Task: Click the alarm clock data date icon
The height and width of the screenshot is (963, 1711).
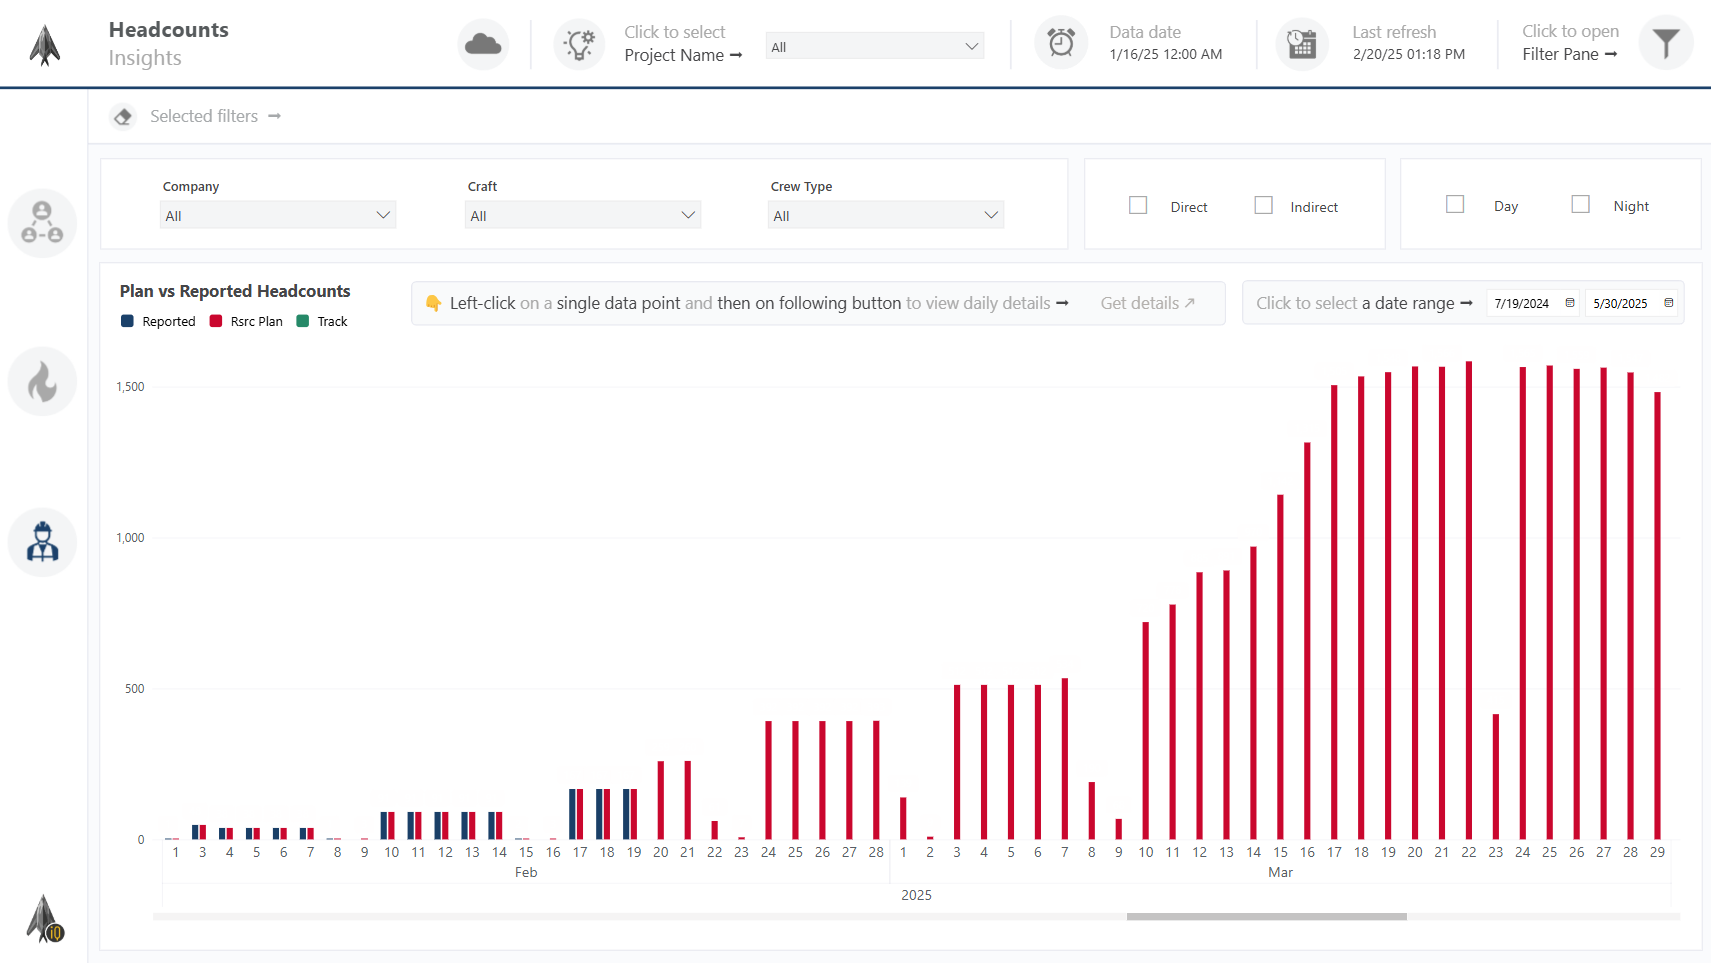Action: (1061, 43)
